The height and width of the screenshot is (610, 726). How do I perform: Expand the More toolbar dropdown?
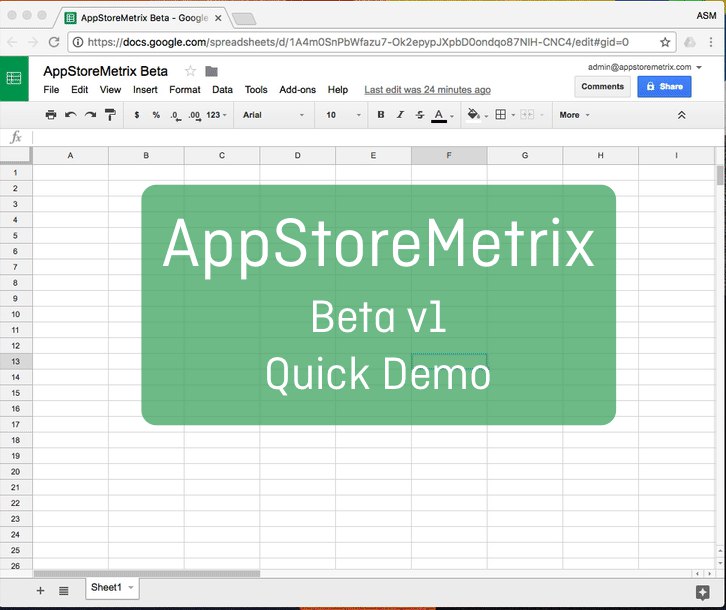click(x=574, y=115)
